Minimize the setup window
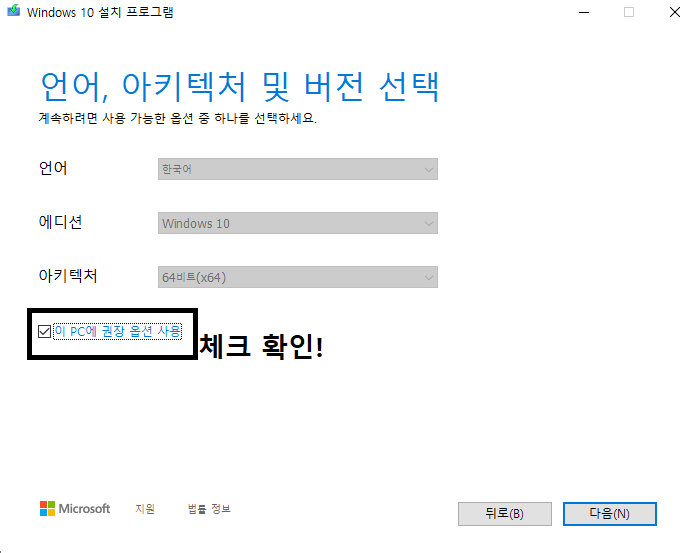 584,12
